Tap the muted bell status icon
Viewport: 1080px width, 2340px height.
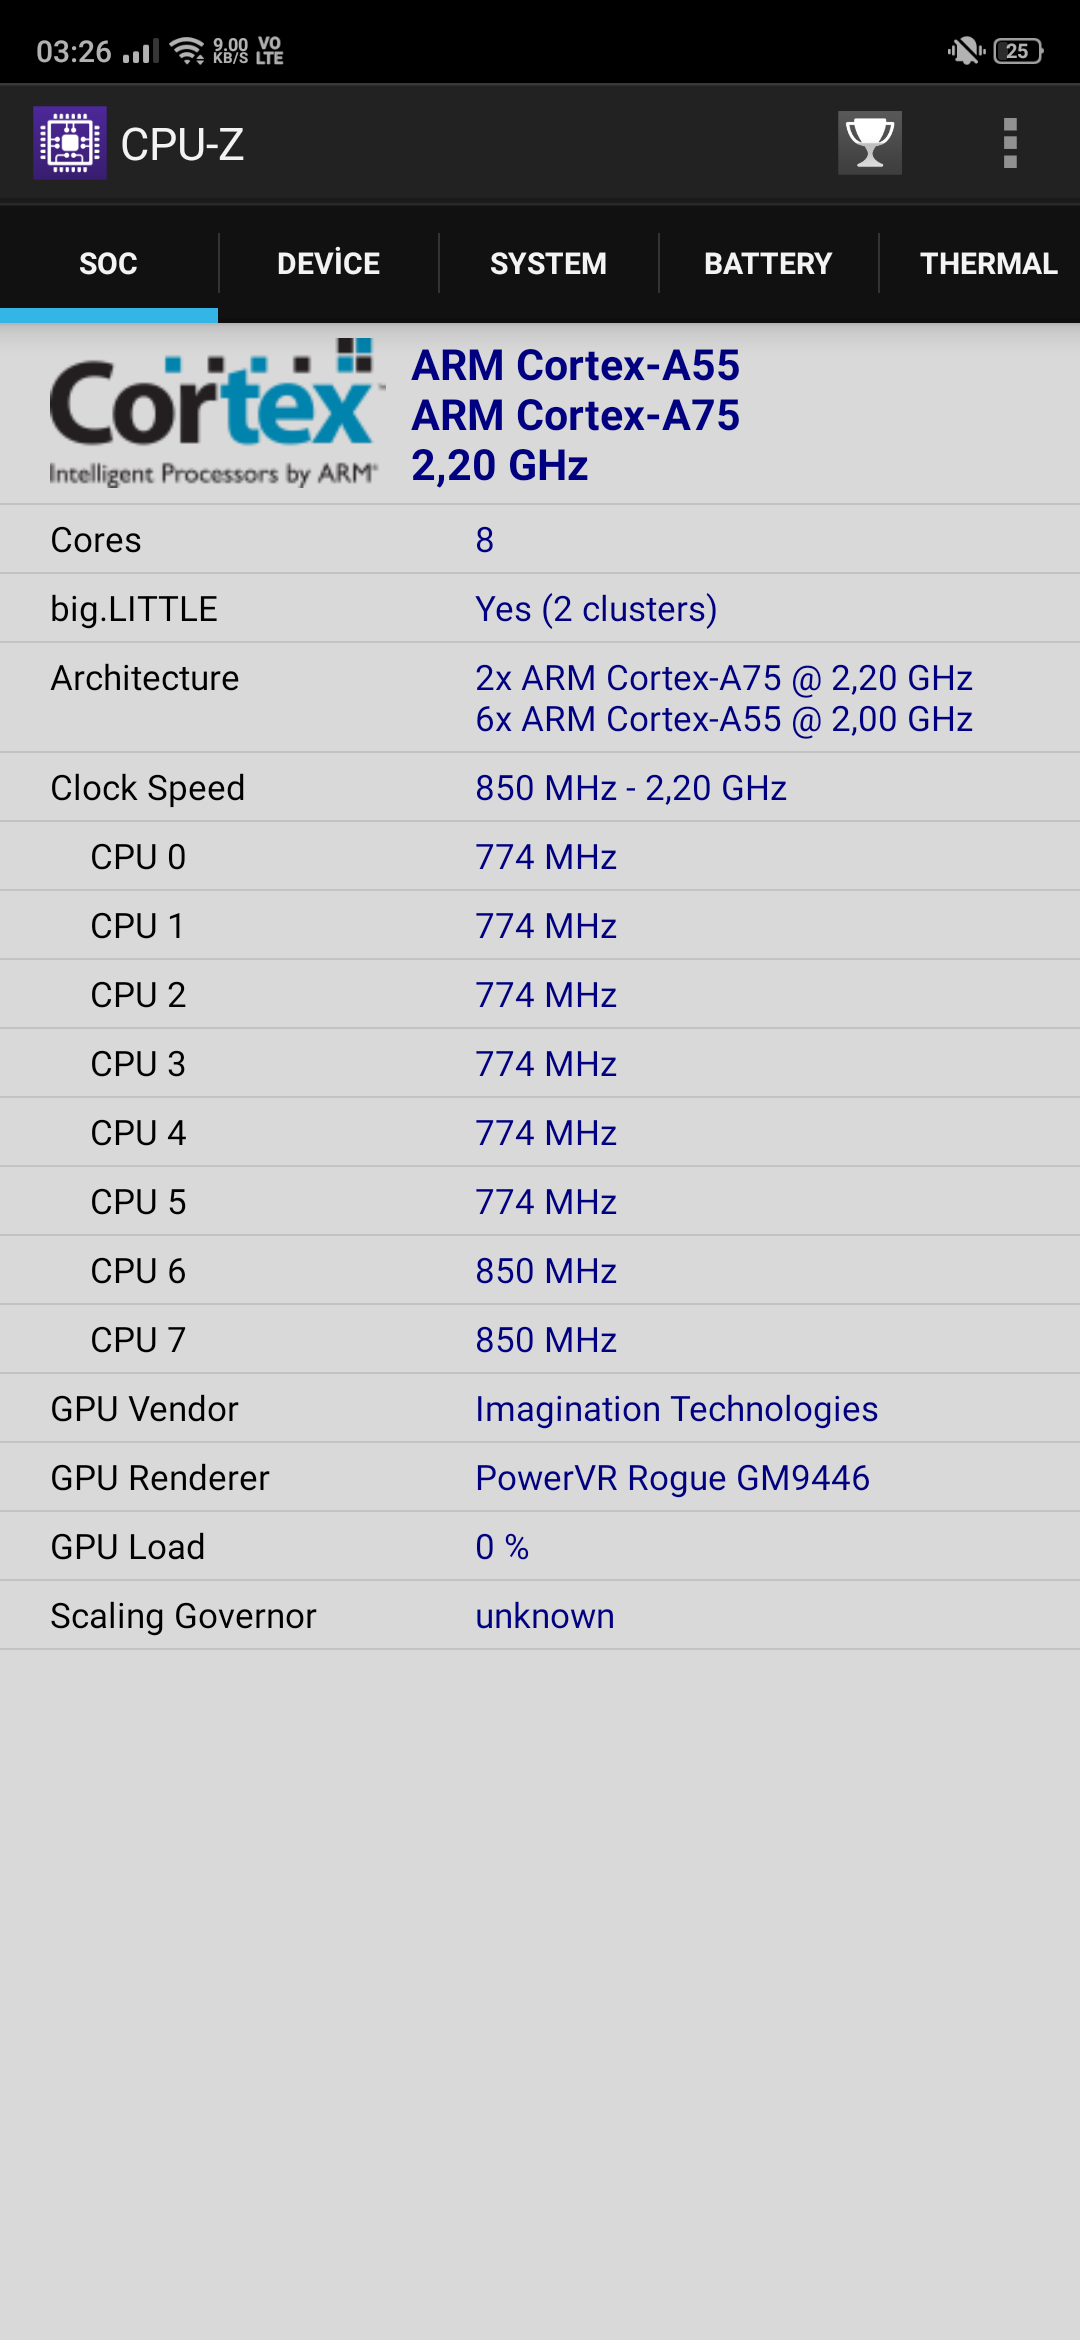[966, 50]
